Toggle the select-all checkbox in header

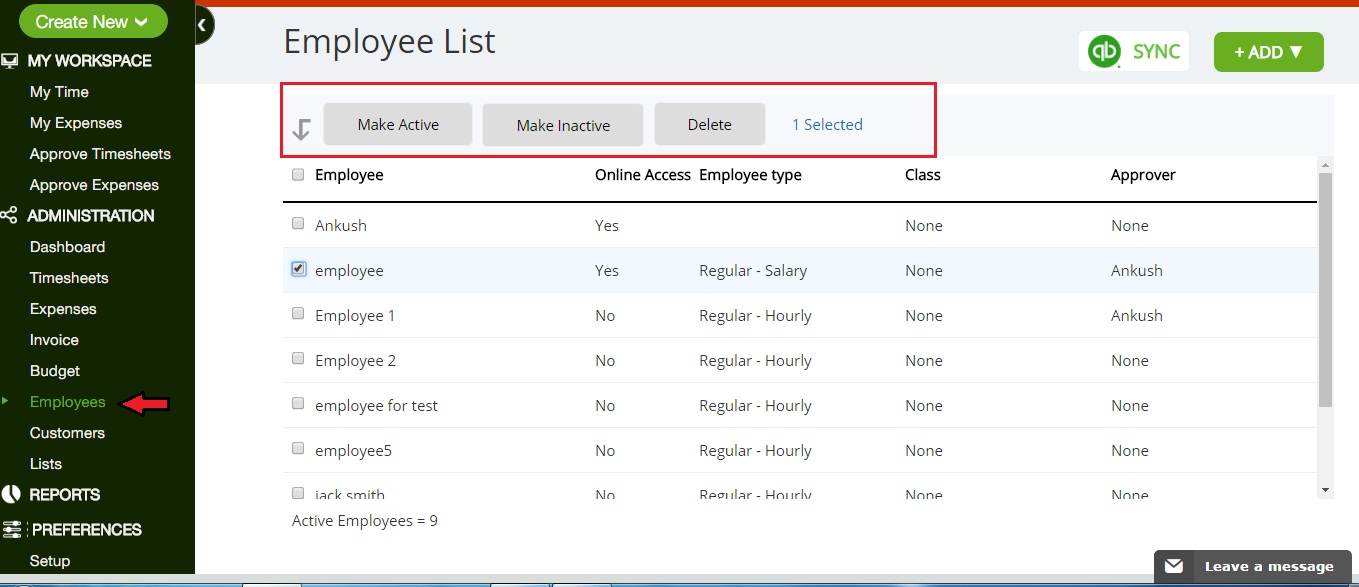[298, 175]
